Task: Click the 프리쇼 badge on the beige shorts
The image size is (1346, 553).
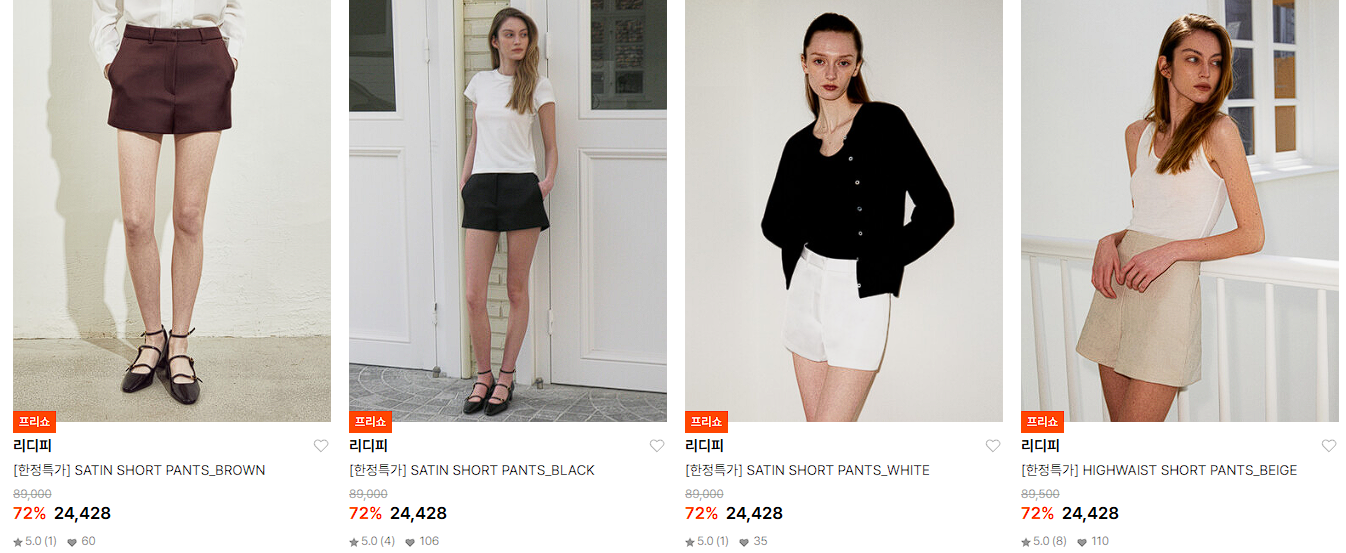Action: tap(1042, 421)
